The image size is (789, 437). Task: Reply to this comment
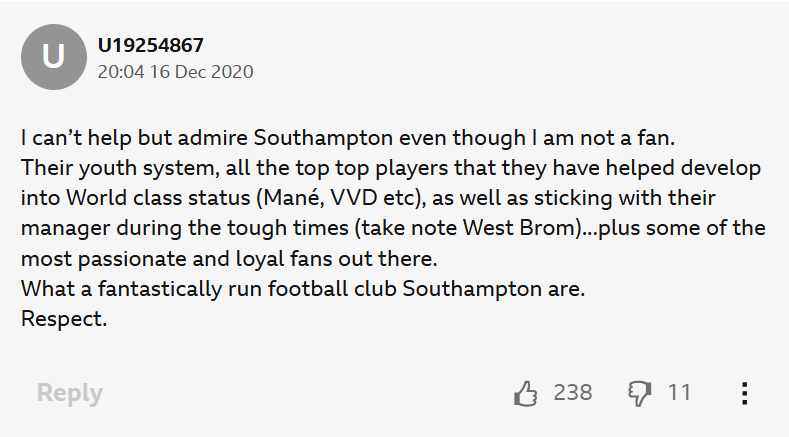(69, 393)
